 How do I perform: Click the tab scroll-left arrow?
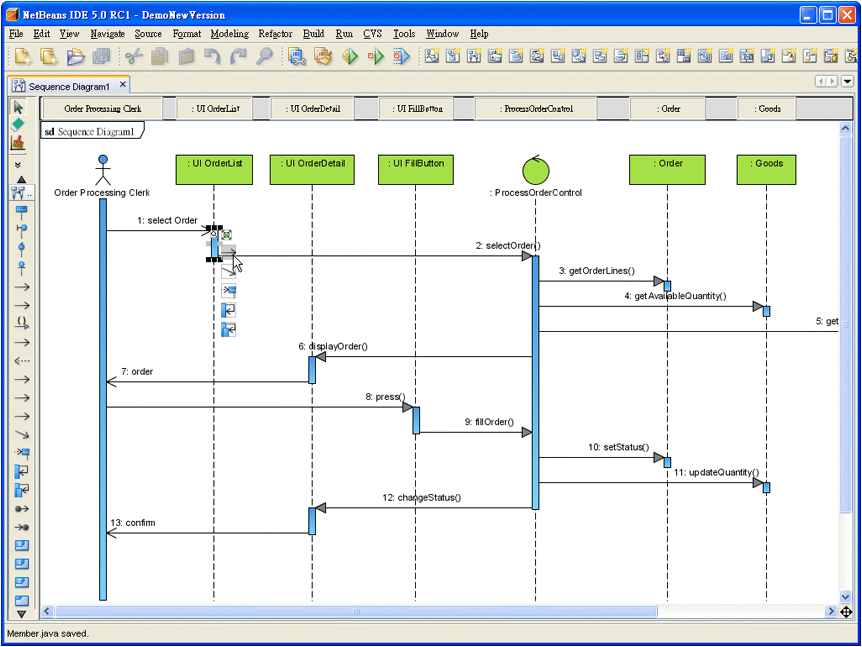[x=821, y=81]
